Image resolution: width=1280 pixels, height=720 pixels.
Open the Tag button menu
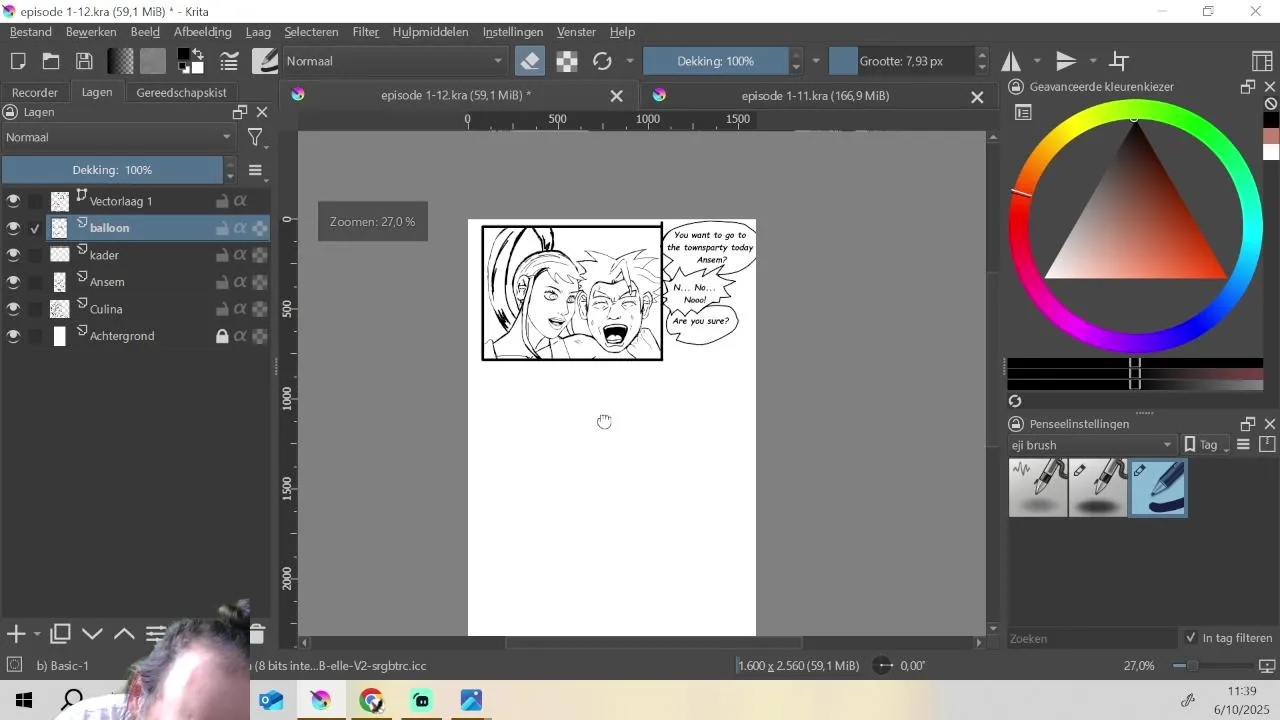coord(1207,445)
